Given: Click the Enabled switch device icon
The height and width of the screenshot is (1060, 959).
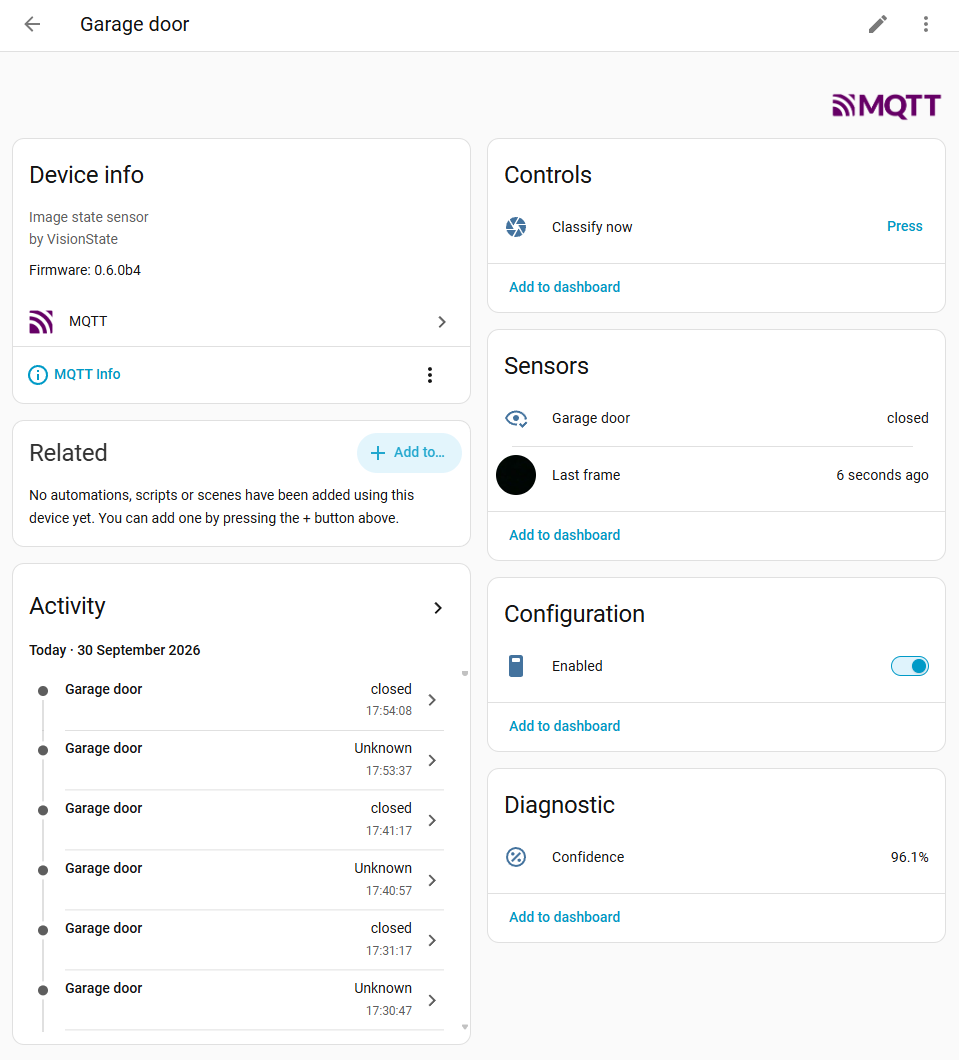Looking at the screenshot, I should click(516, 666).
